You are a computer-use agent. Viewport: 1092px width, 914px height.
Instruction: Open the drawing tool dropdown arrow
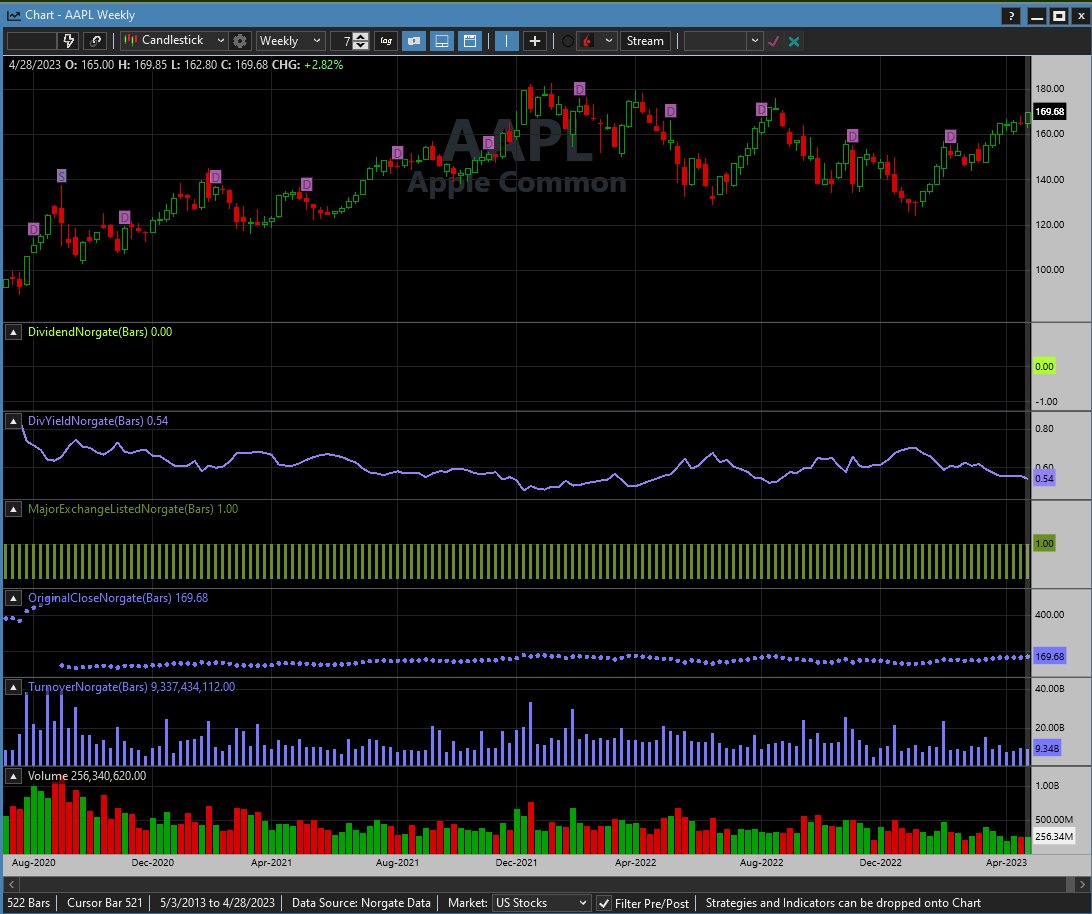(x=609, y=41)
